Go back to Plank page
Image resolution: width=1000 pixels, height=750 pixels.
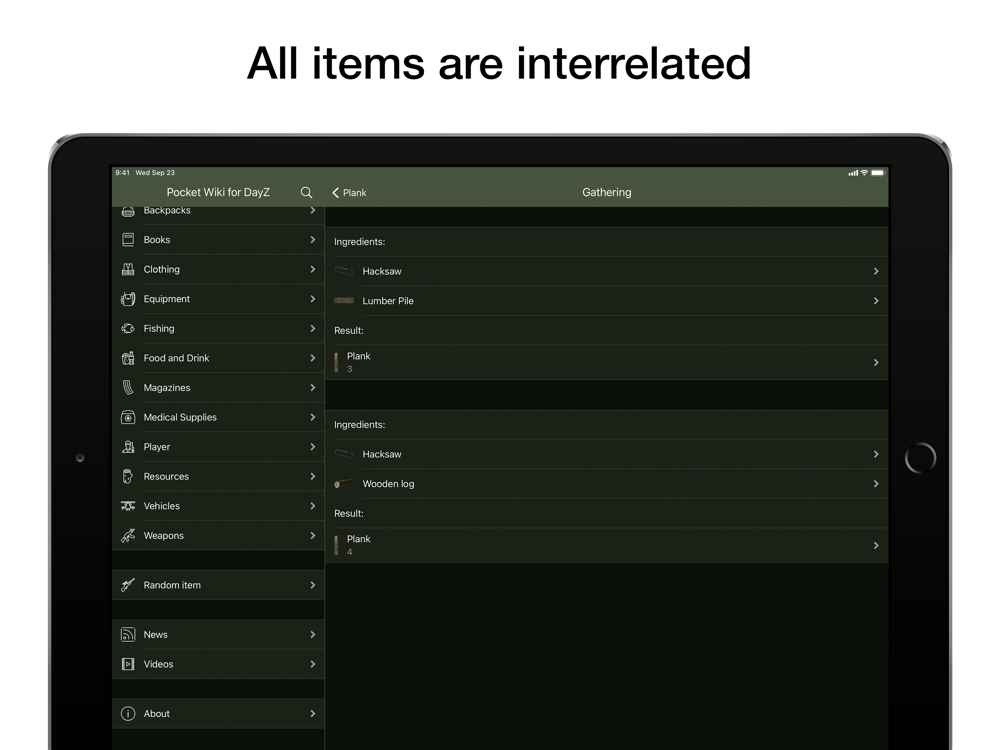click(349, 192)
